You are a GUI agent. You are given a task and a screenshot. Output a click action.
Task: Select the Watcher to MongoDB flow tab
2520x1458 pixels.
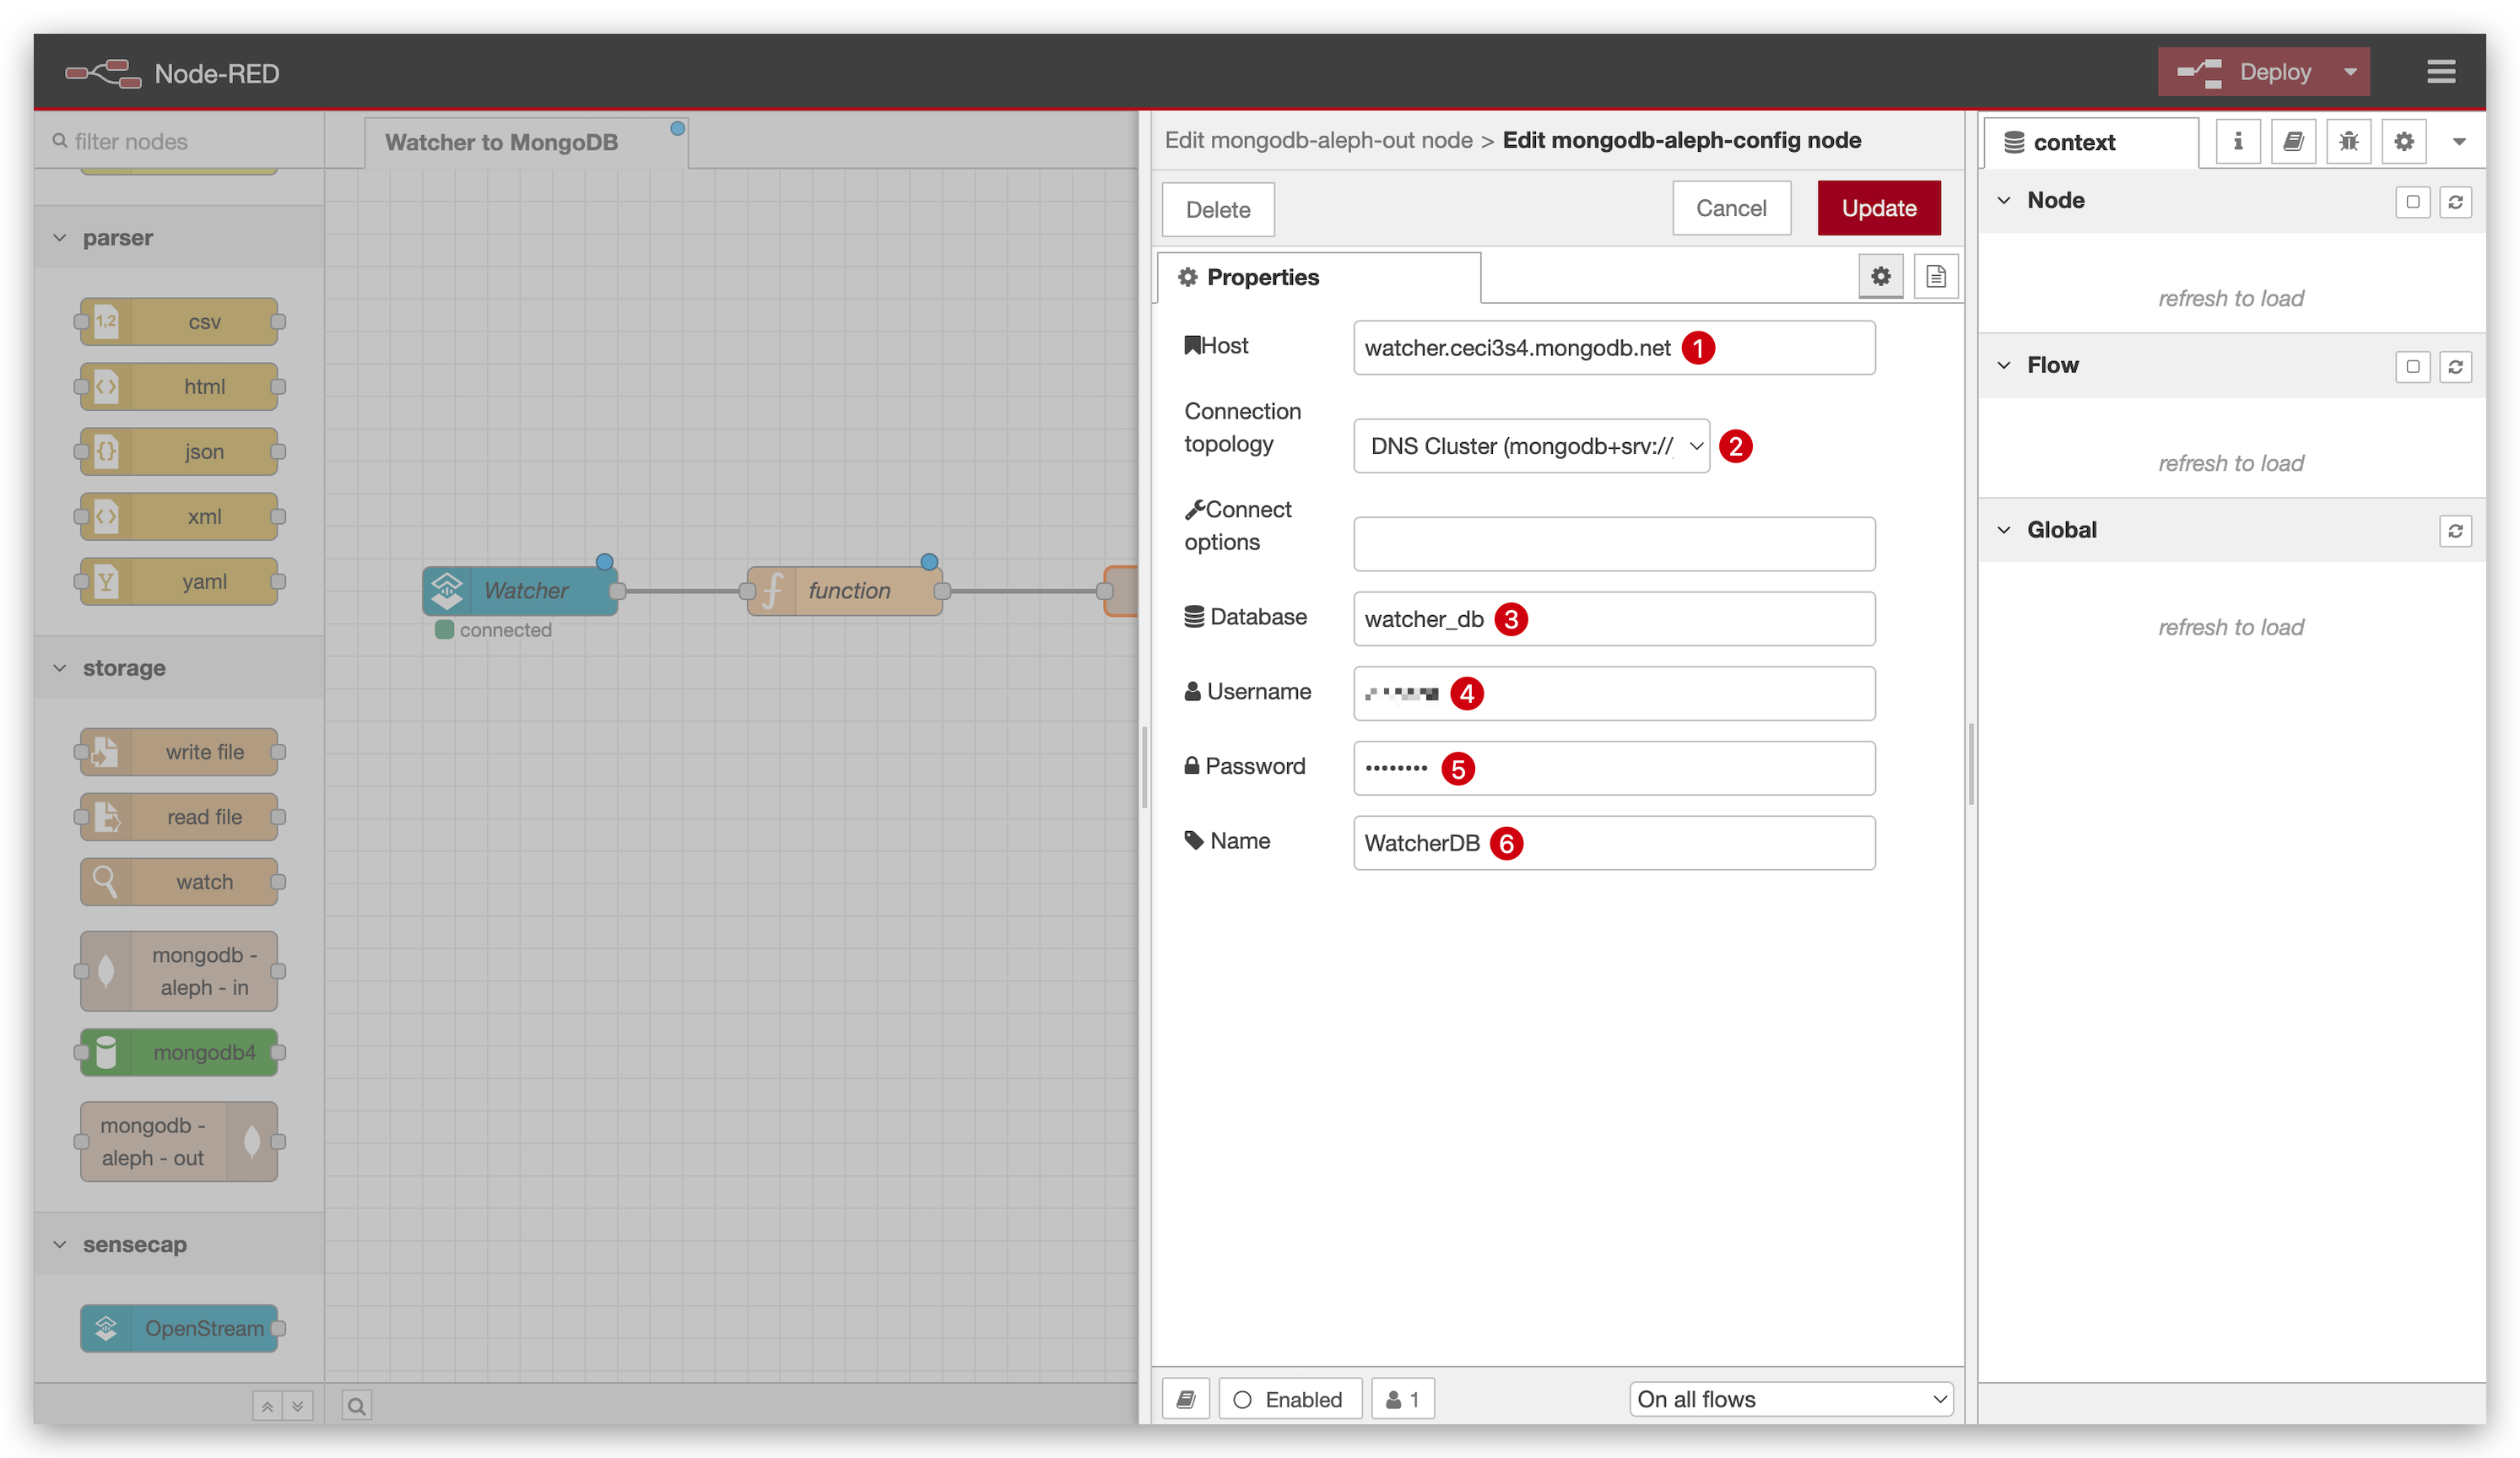coord(526,142)
